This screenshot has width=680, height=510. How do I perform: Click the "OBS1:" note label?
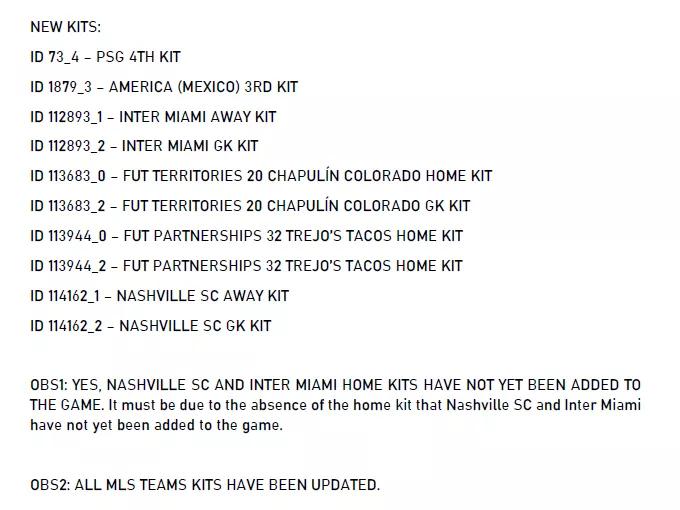point(49,385)
